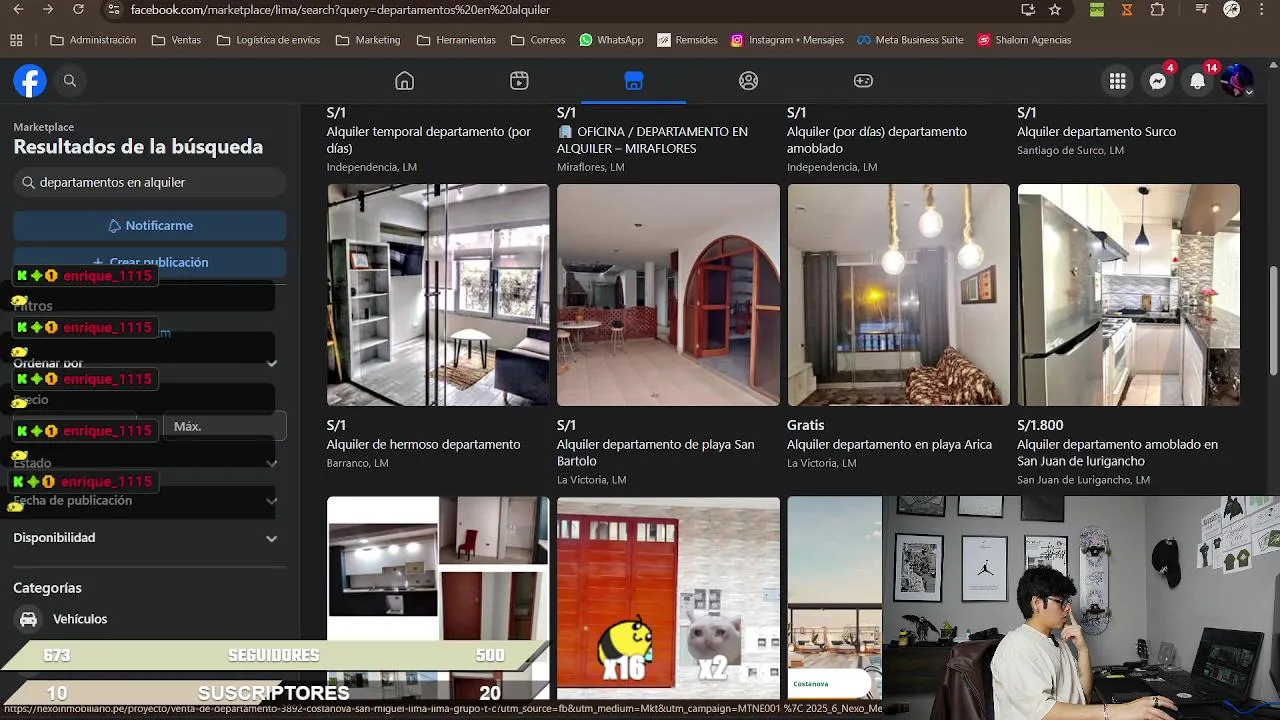Click the Notificarme button

pos(150,226)
